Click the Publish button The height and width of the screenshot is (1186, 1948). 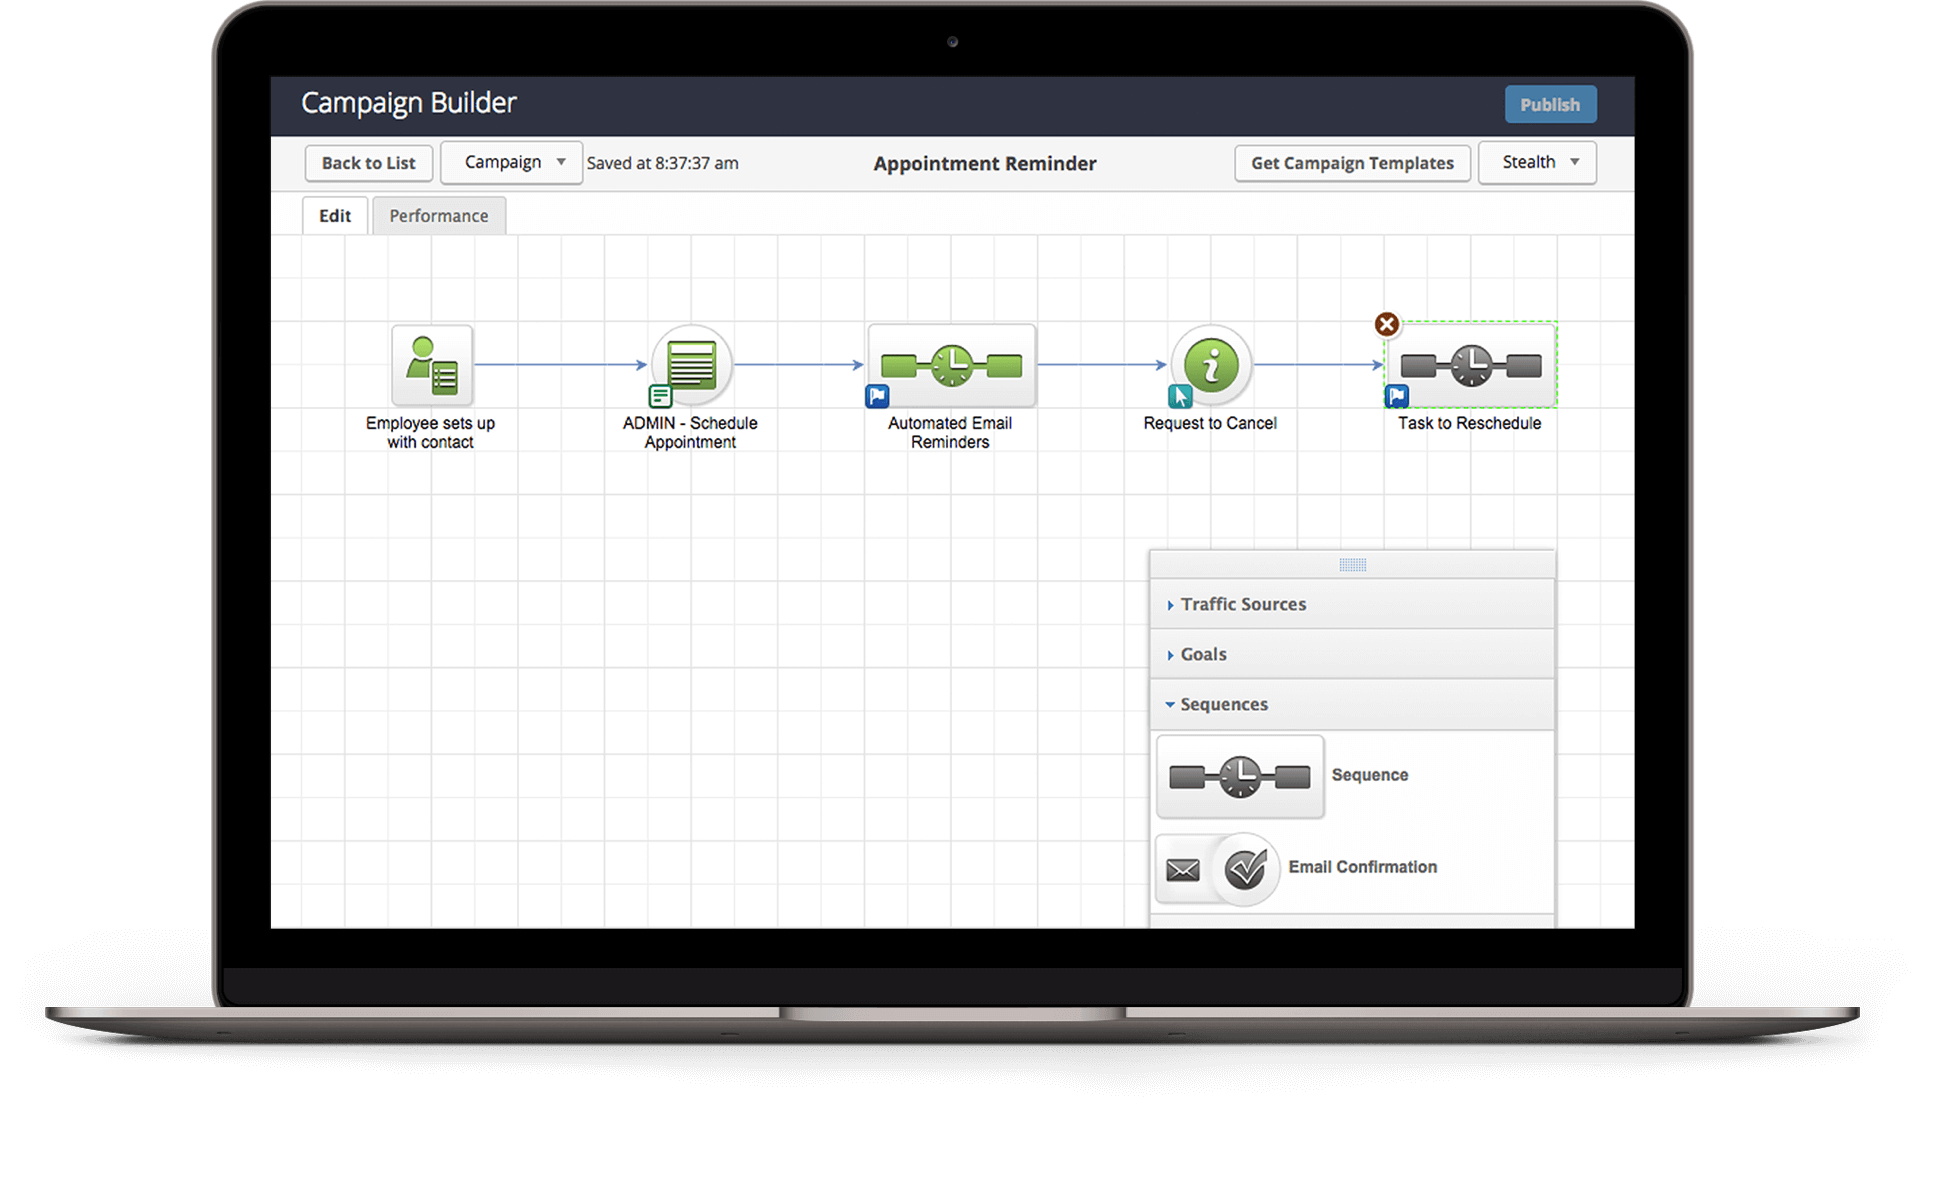point(1550,104)
